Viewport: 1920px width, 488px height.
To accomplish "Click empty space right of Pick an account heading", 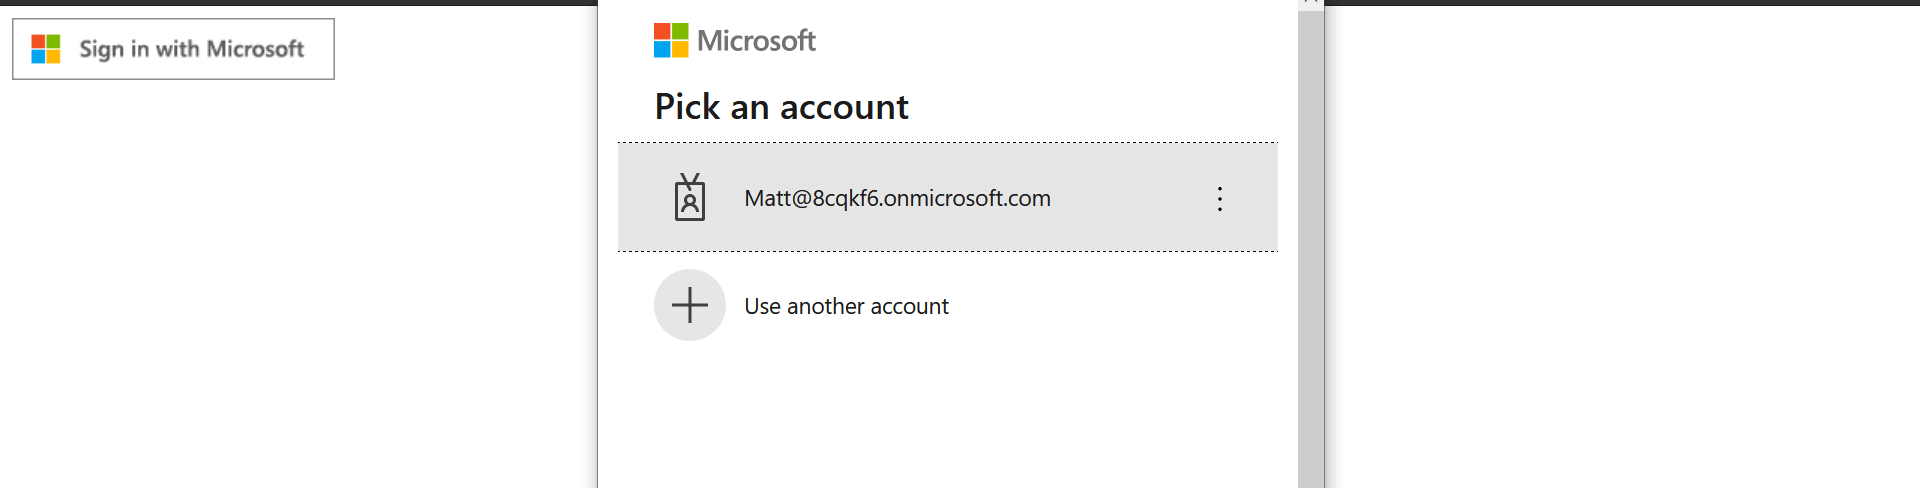I will 1100,107.
